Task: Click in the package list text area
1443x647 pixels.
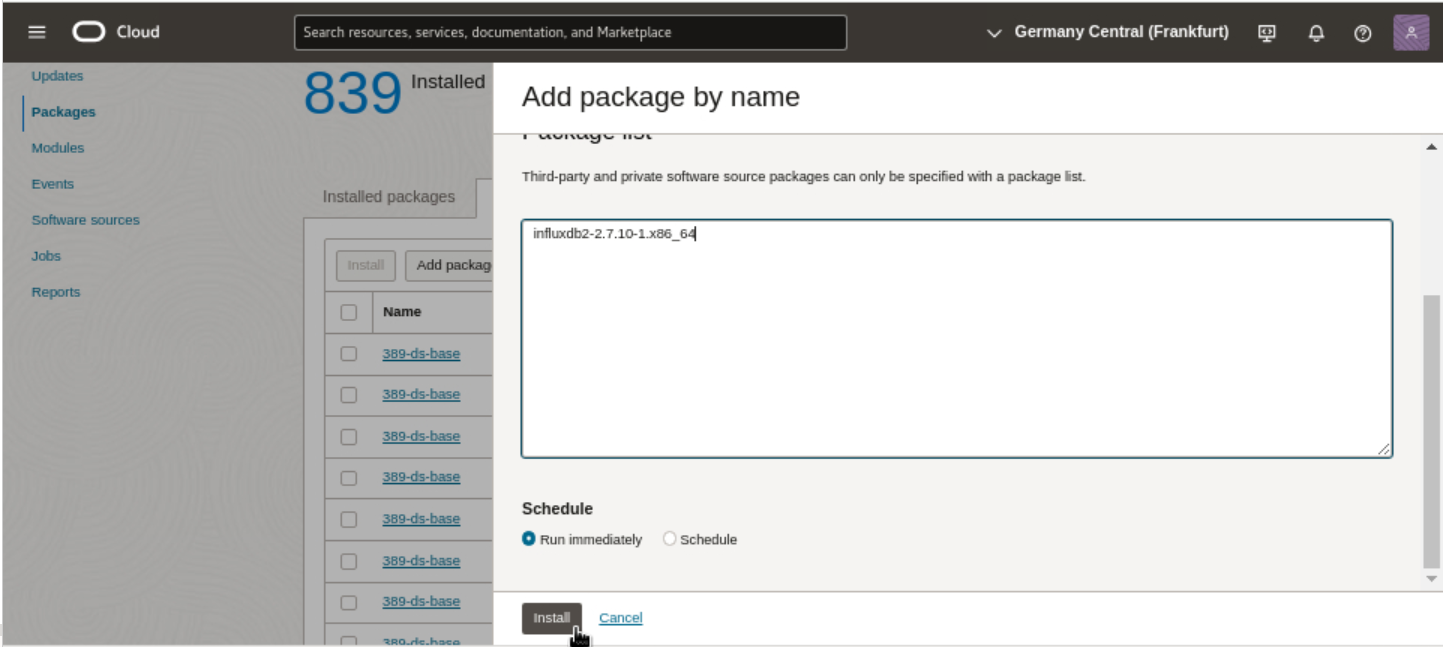Action: click(957, 339)
